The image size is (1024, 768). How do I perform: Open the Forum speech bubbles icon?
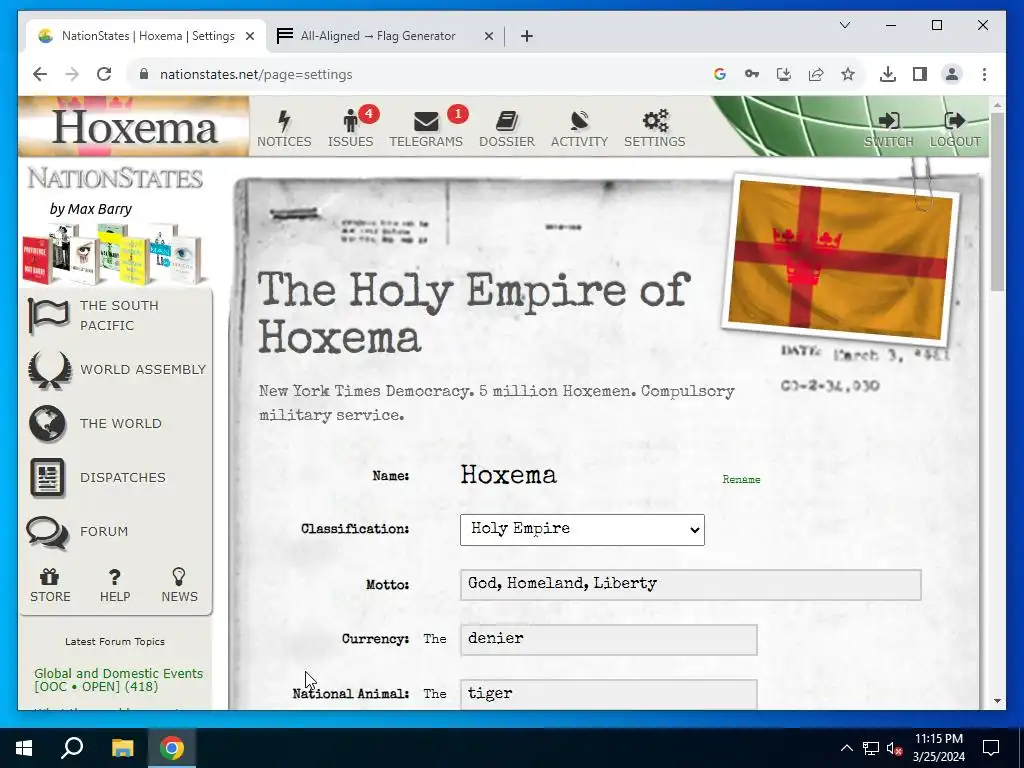[48, 532]
